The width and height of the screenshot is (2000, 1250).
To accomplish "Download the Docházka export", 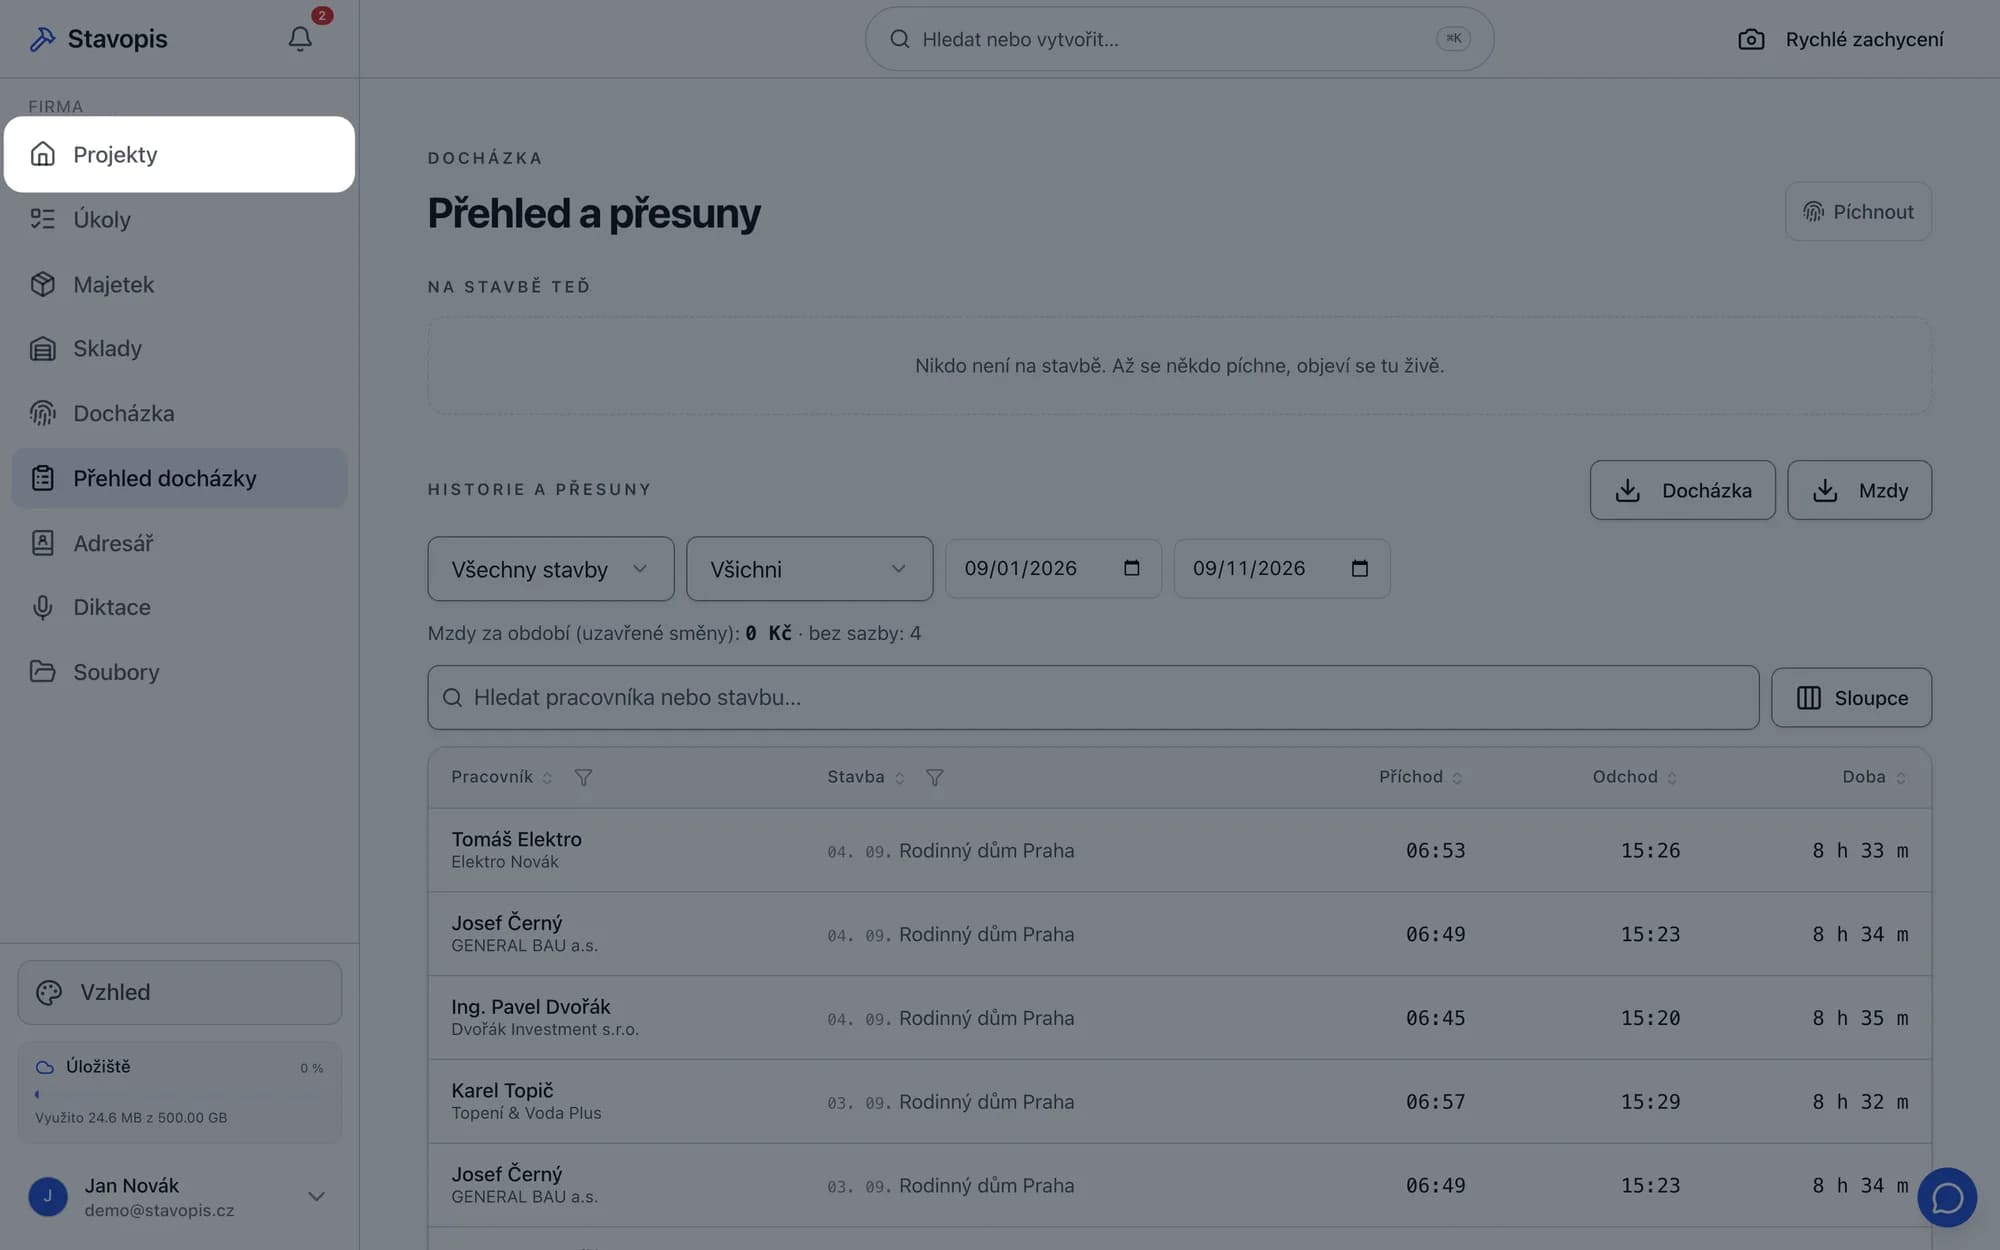I will pyautogui.click(x=1682, y=490).
